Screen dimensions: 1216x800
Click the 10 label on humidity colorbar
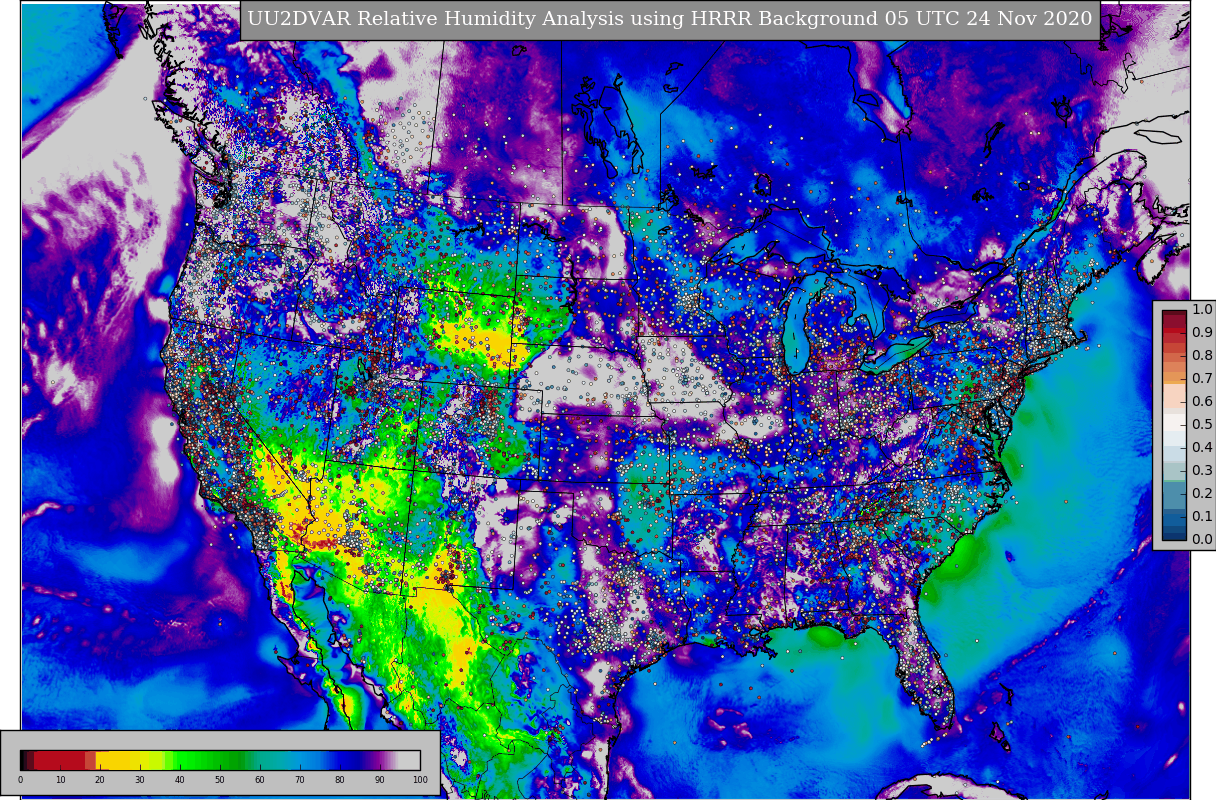click(x=60, y=780)
